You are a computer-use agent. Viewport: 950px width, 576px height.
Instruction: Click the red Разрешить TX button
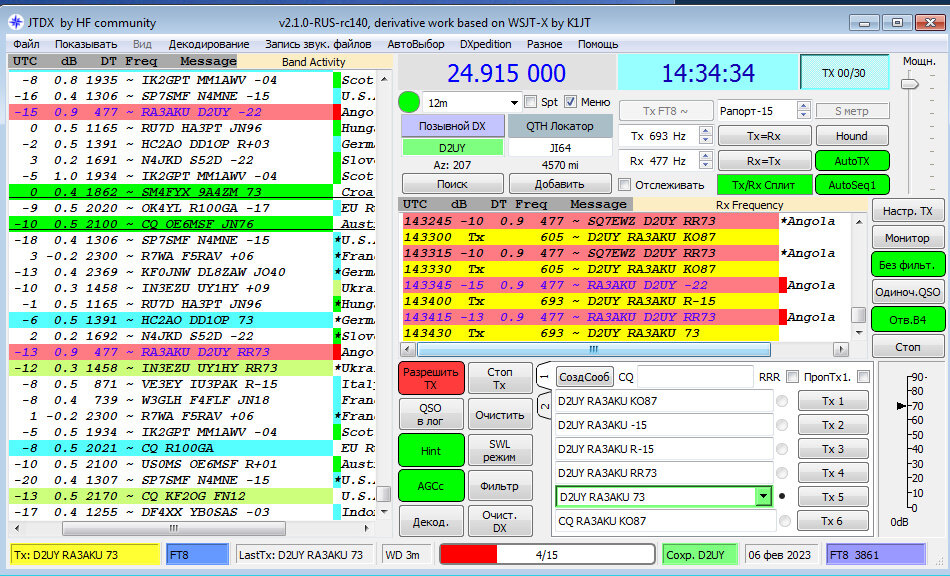pos(431,379)
